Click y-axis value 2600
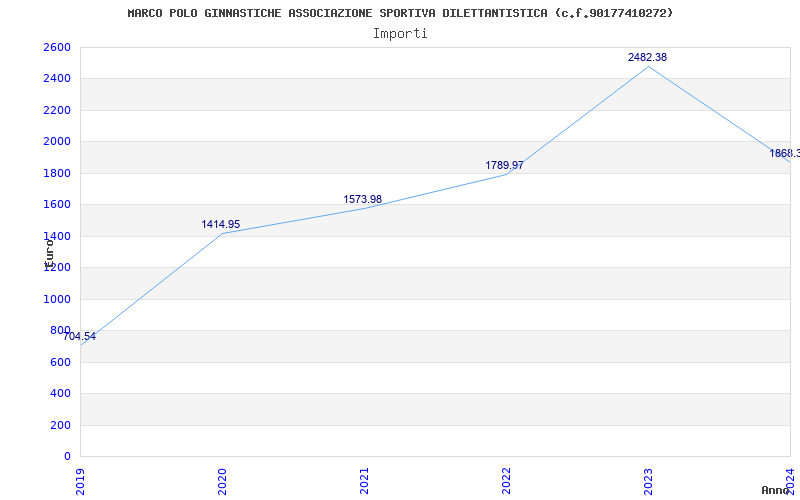Image resolution: width=800 pixels, height=500 pixels. coord(57,47)
